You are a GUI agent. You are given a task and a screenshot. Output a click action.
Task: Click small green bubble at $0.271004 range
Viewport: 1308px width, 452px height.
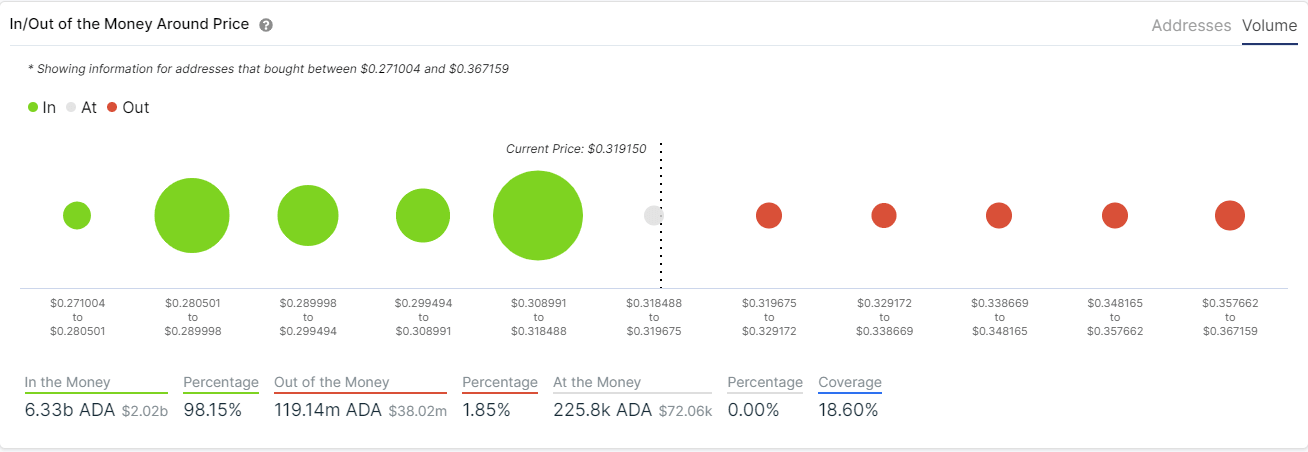tap(77, 215)
